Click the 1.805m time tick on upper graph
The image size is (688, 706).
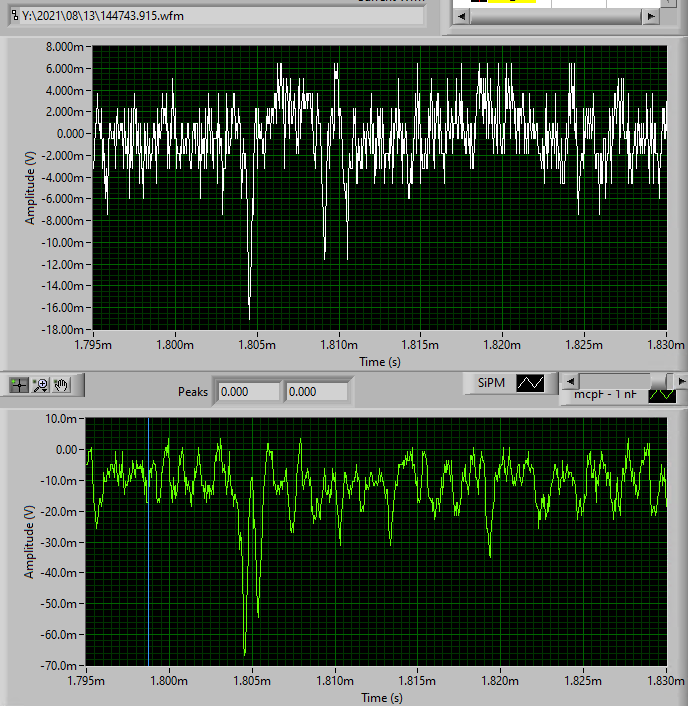pyautogui.click(x=257, y=345)
